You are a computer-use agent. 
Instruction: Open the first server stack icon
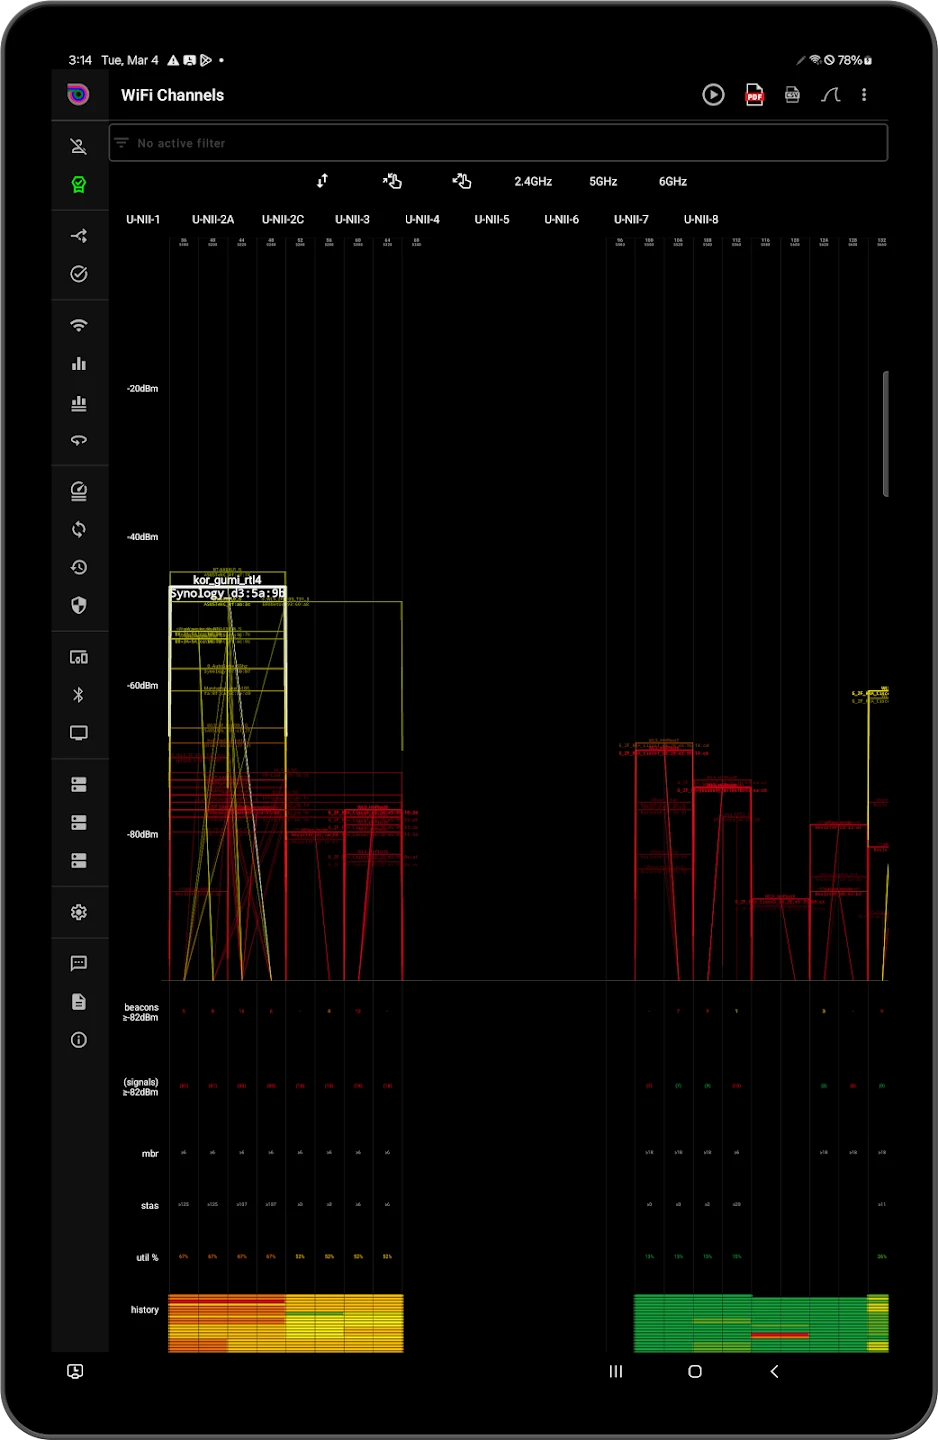79,785
